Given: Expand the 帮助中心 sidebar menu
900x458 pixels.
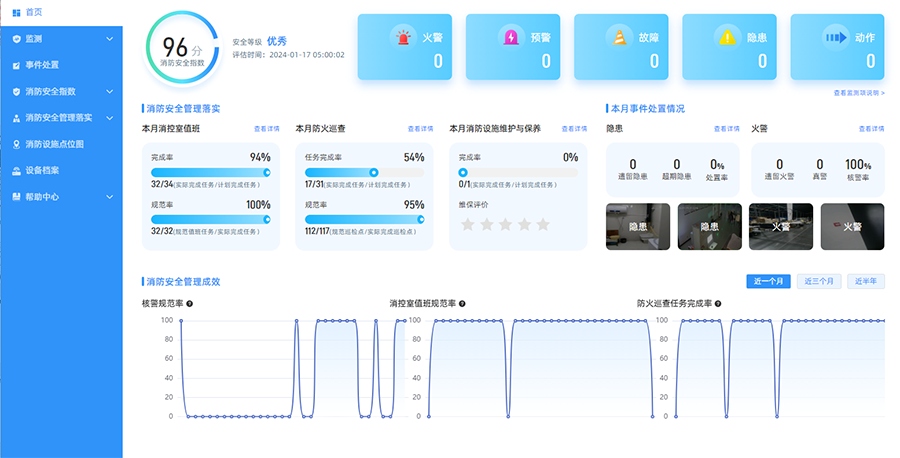Looking at the screenshot, I should pyautogui.click(x=109, y=197).
